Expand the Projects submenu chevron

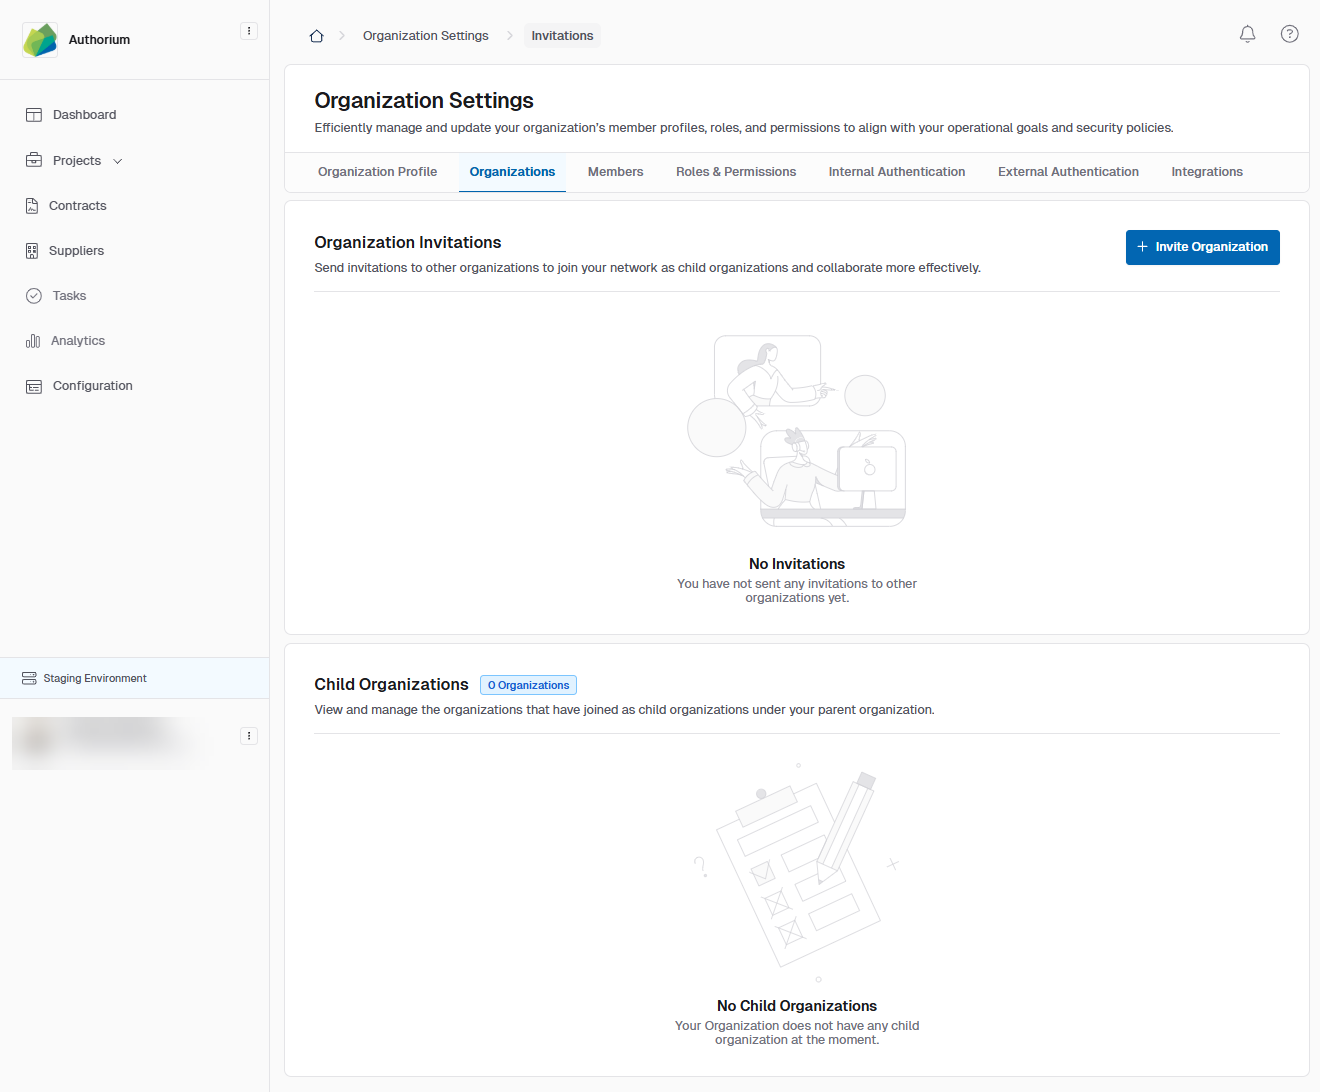click(118, 161)
